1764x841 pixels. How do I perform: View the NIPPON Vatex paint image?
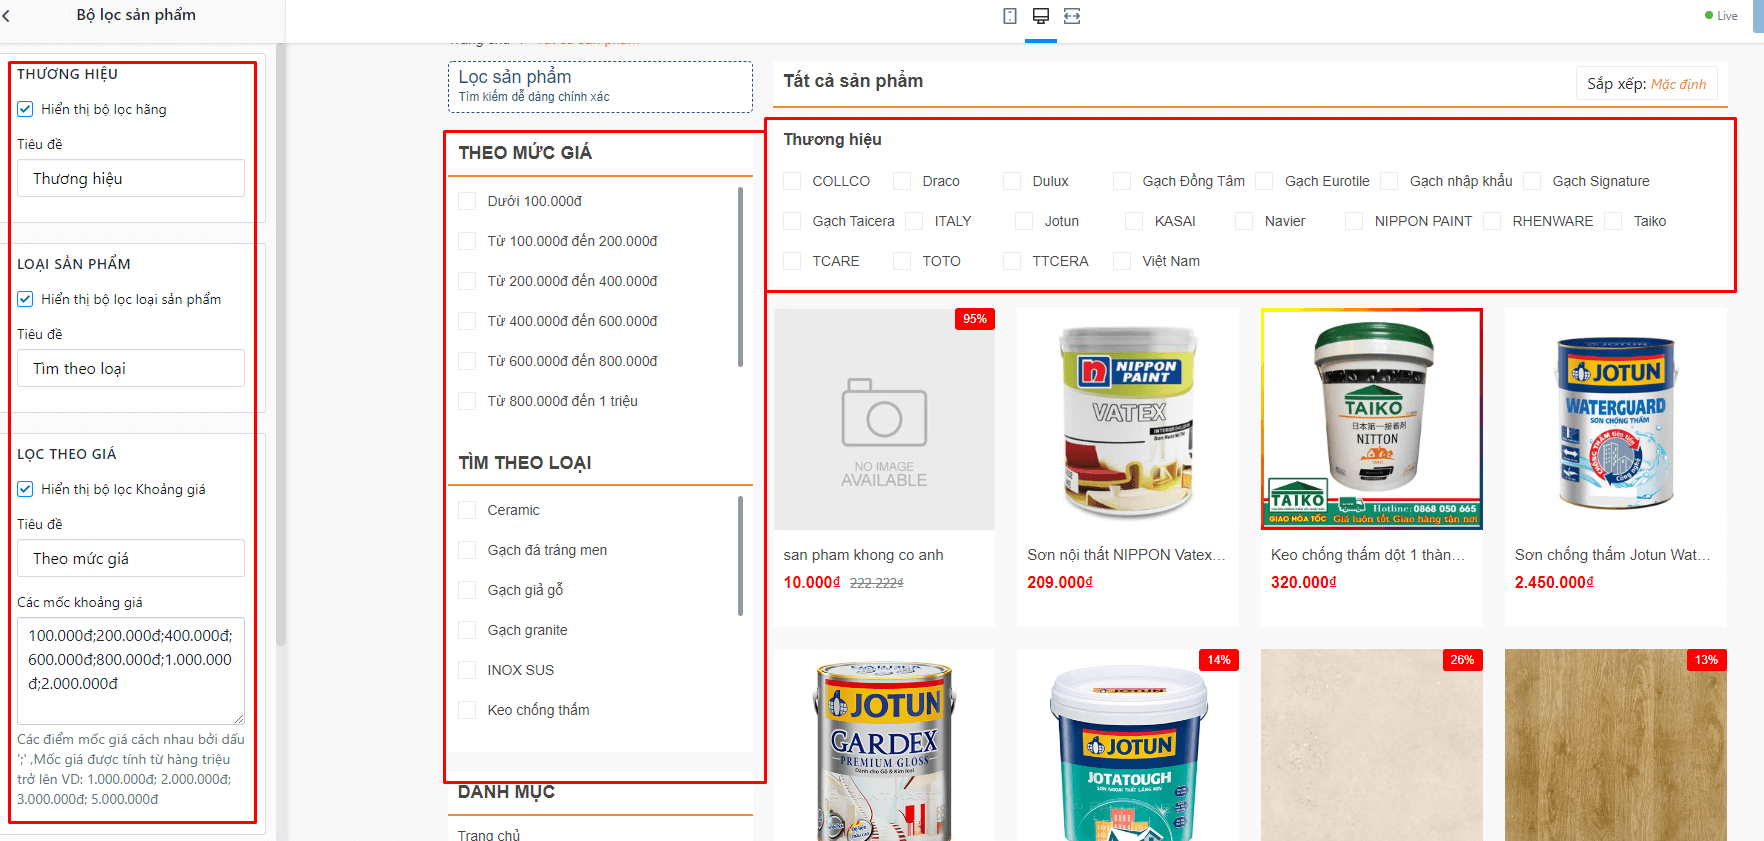click(x=1128, y=419)
